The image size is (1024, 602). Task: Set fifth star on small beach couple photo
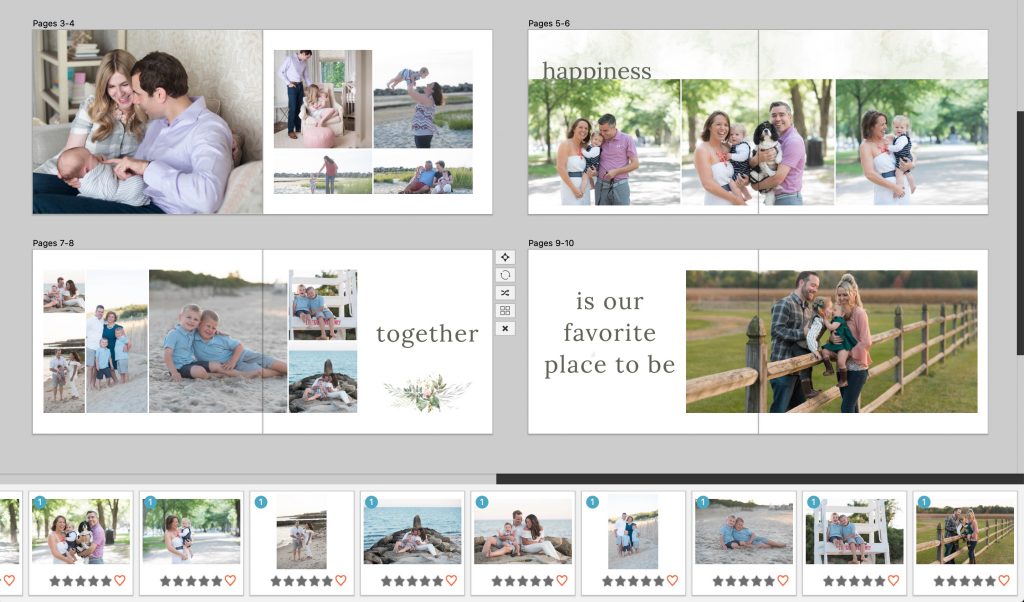327,580
